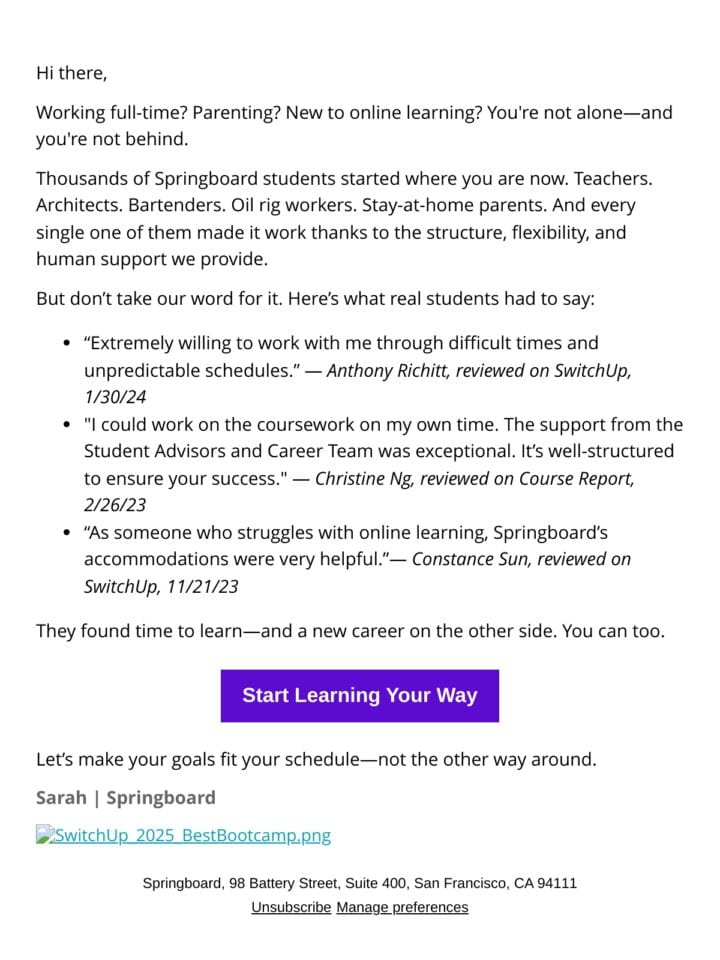Screen dimensions: 720x960
Task: Click the "Let's make your goals fit" line
Action: 316,760
